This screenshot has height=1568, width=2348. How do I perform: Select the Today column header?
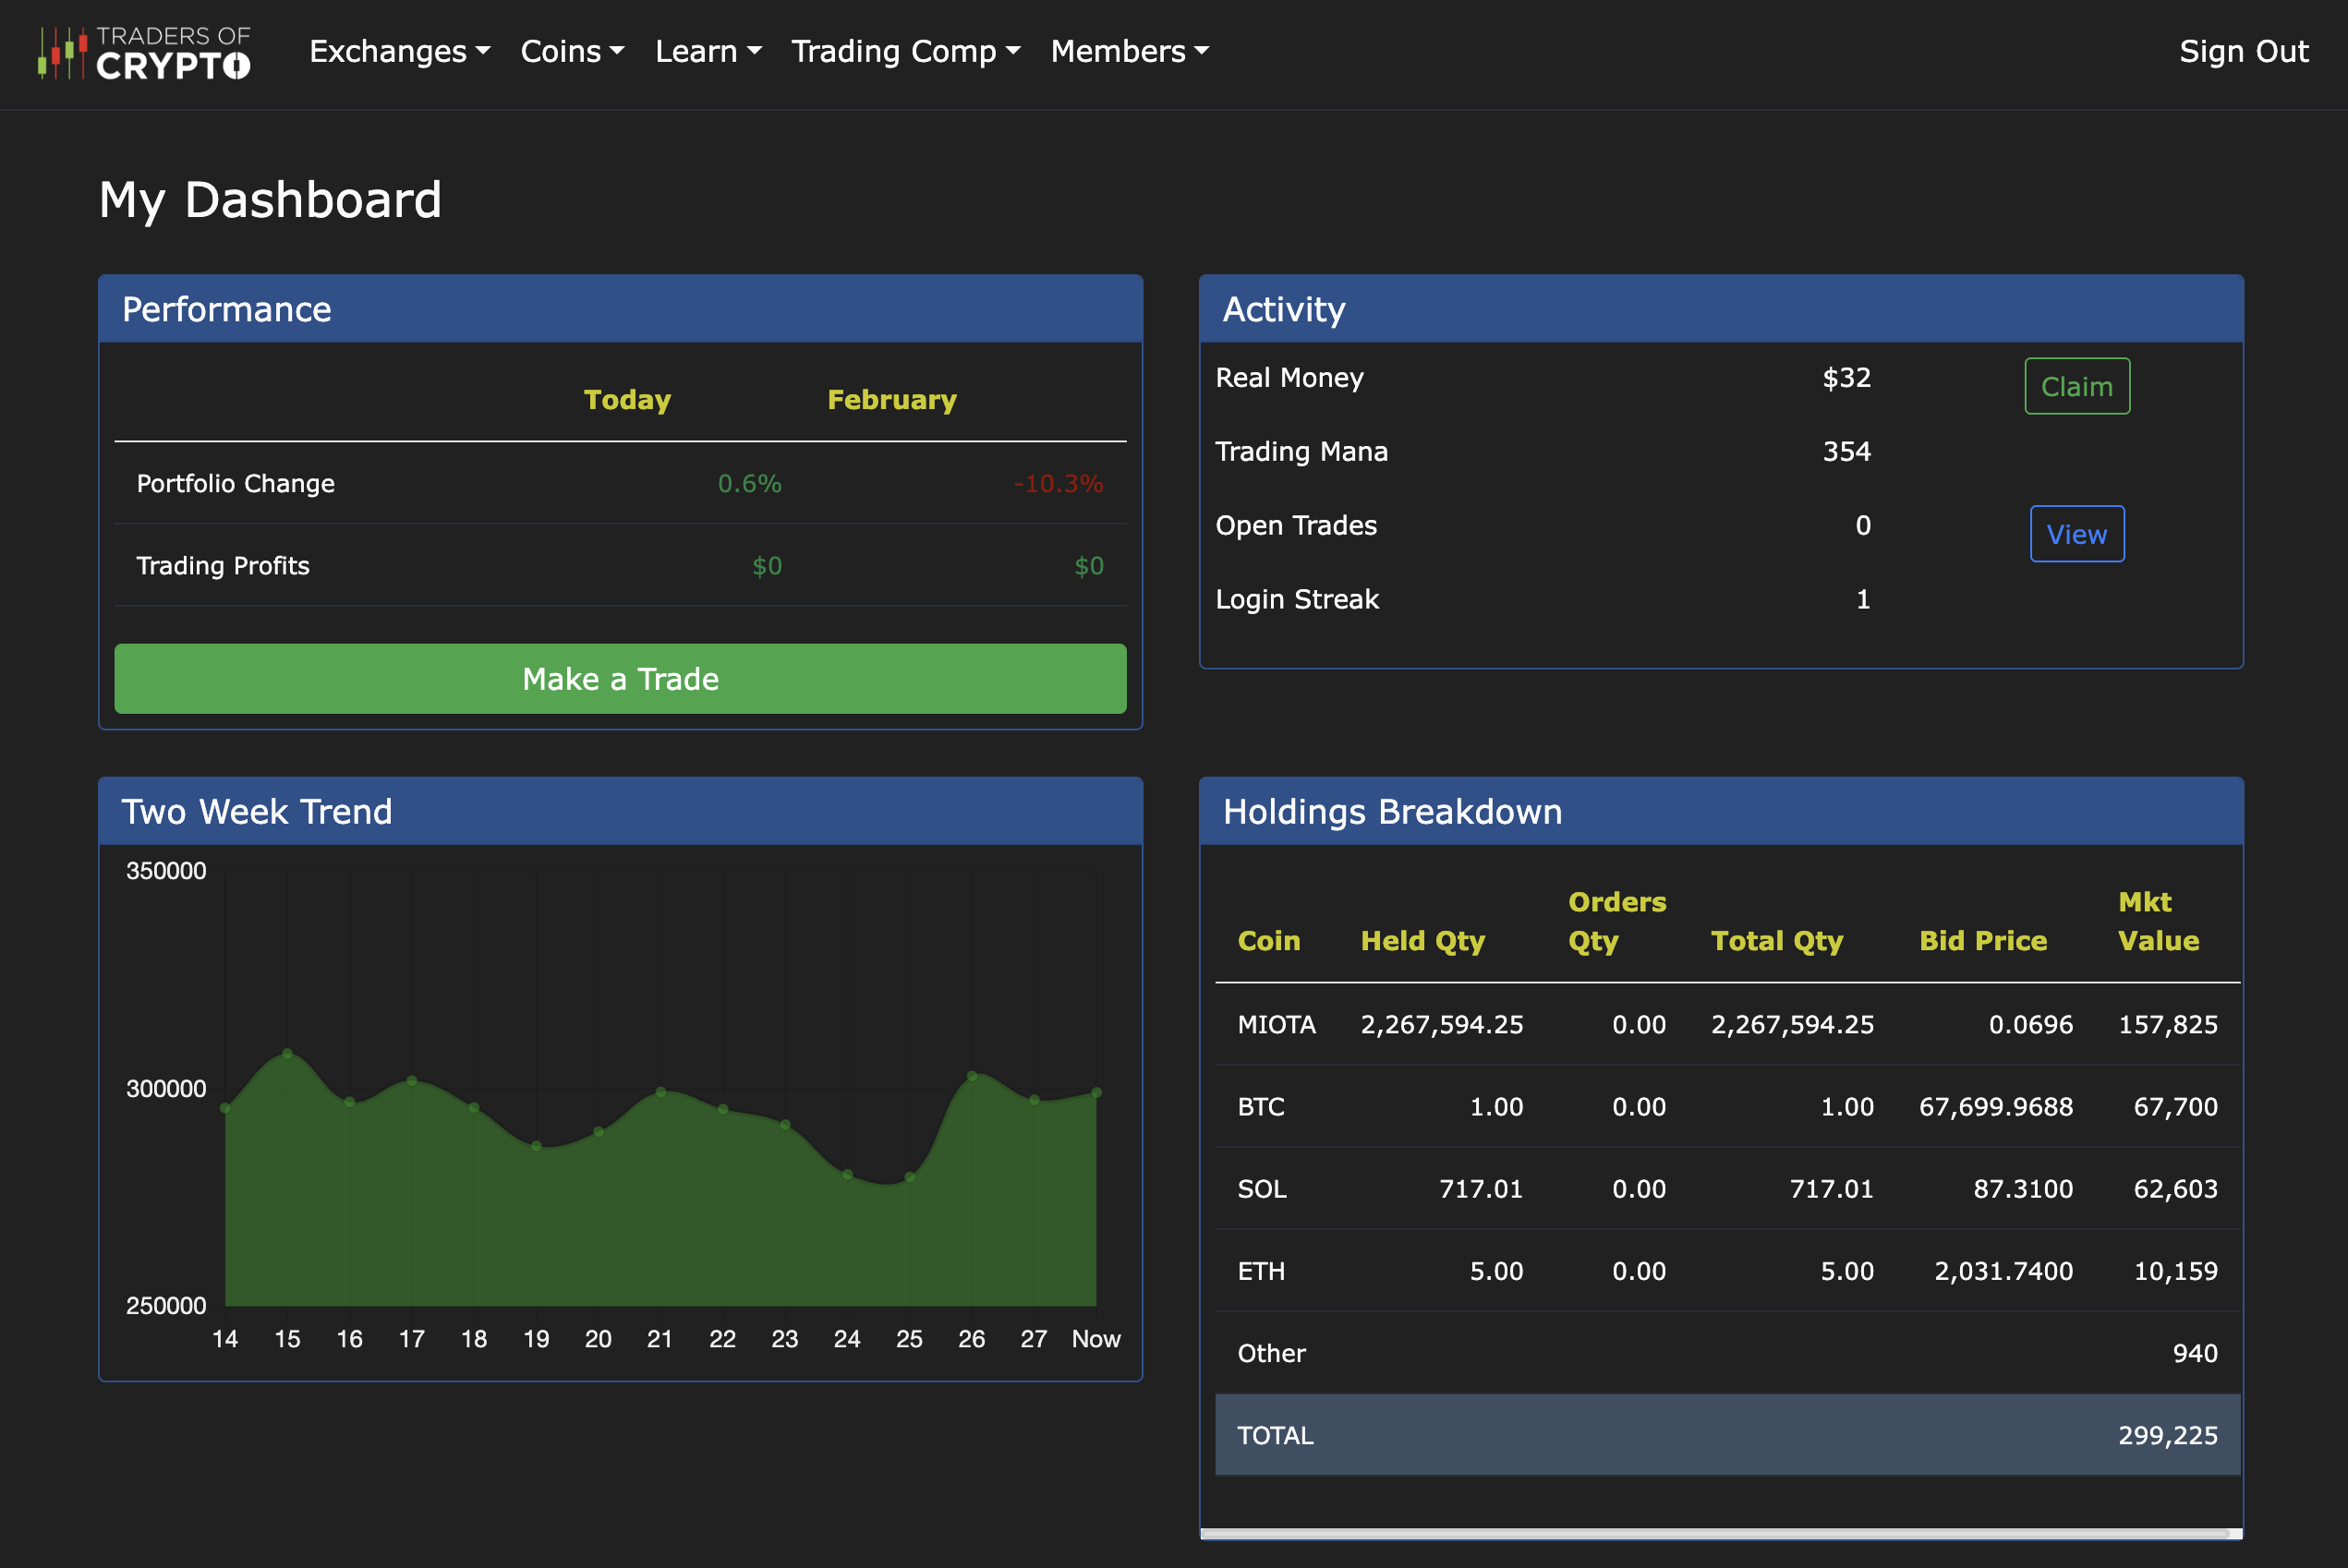(x=627, y=399)
